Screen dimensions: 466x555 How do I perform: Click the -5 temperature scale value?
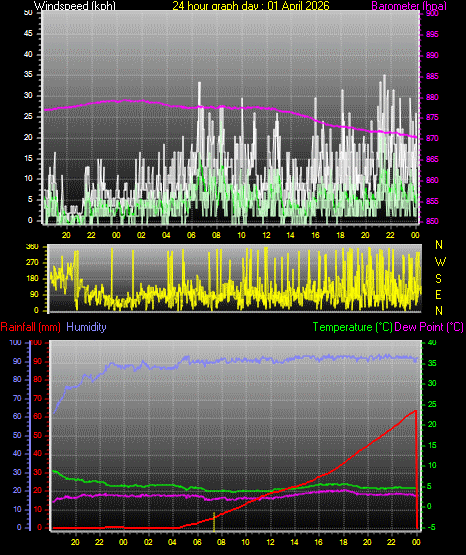(x=431, y=527)
